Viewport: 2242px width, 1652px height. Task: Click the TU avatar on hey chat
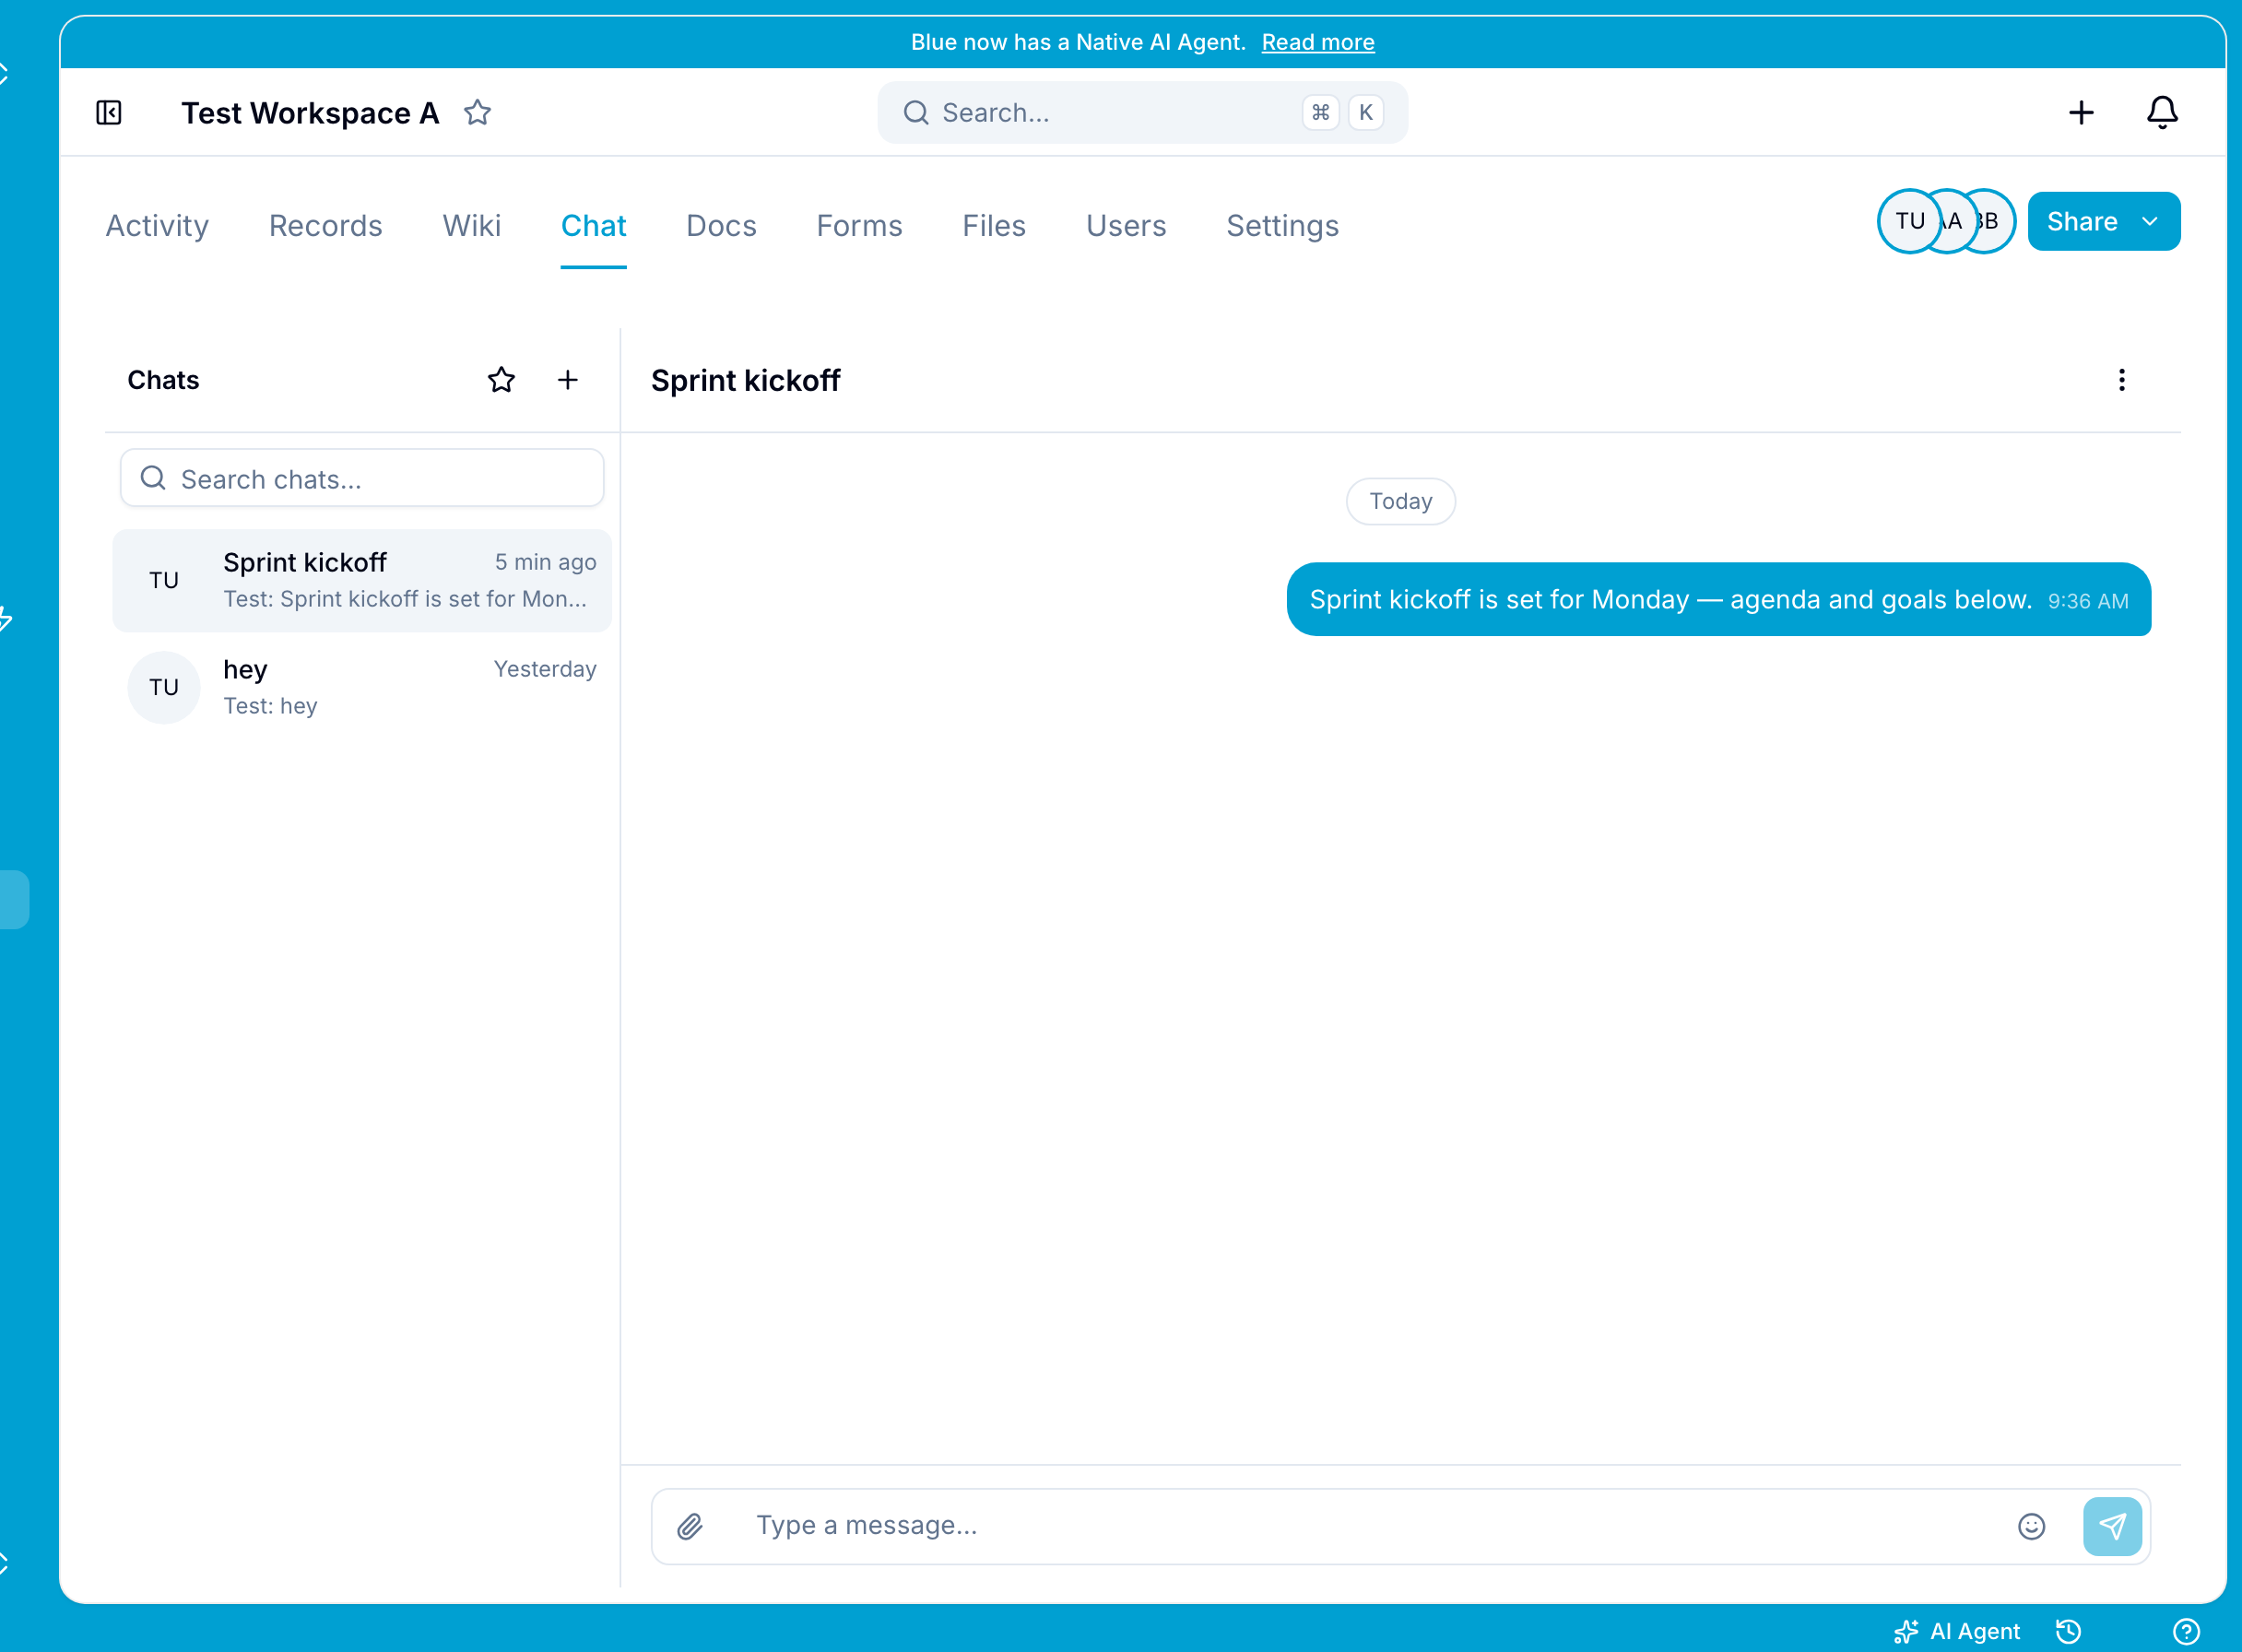164,688
